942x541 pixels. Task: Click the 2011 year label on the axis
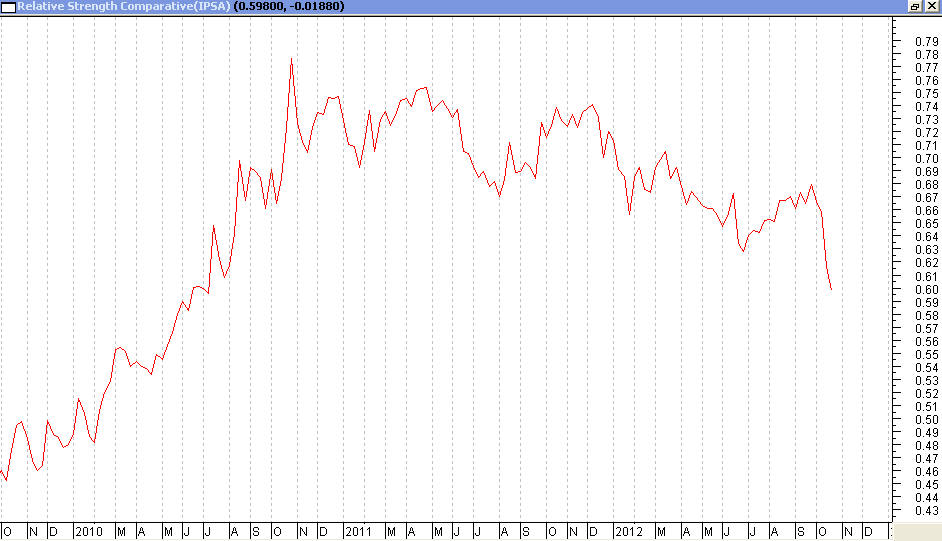click(x=359, y=531)
